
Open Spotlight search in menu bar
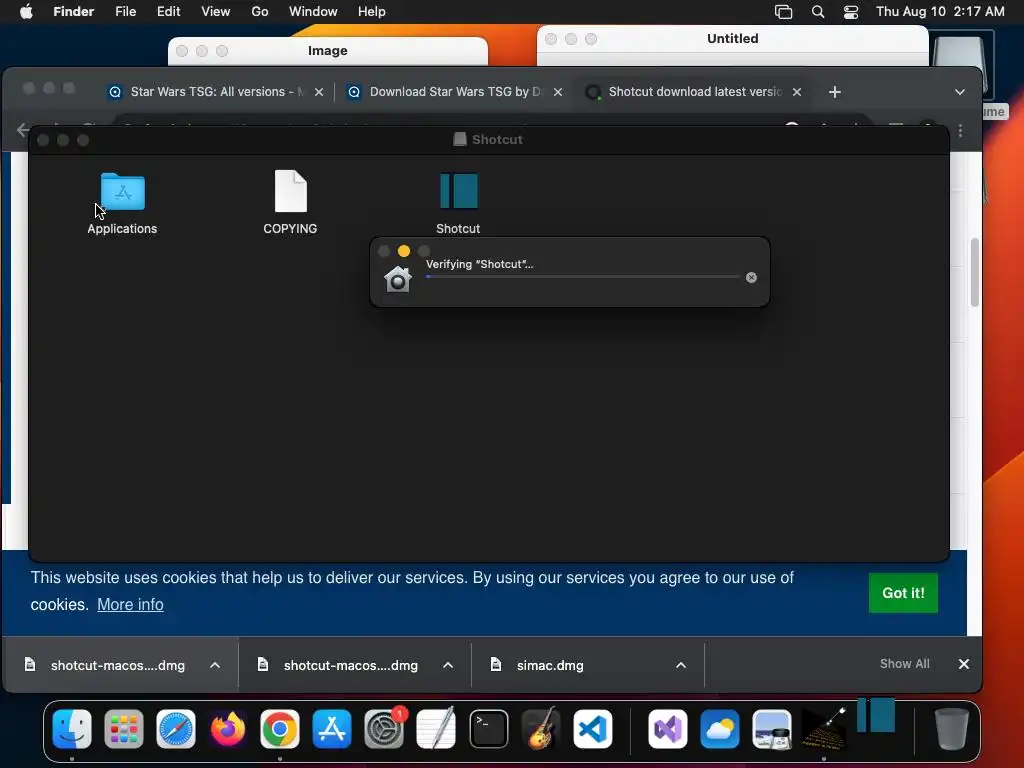coord(818,12)
